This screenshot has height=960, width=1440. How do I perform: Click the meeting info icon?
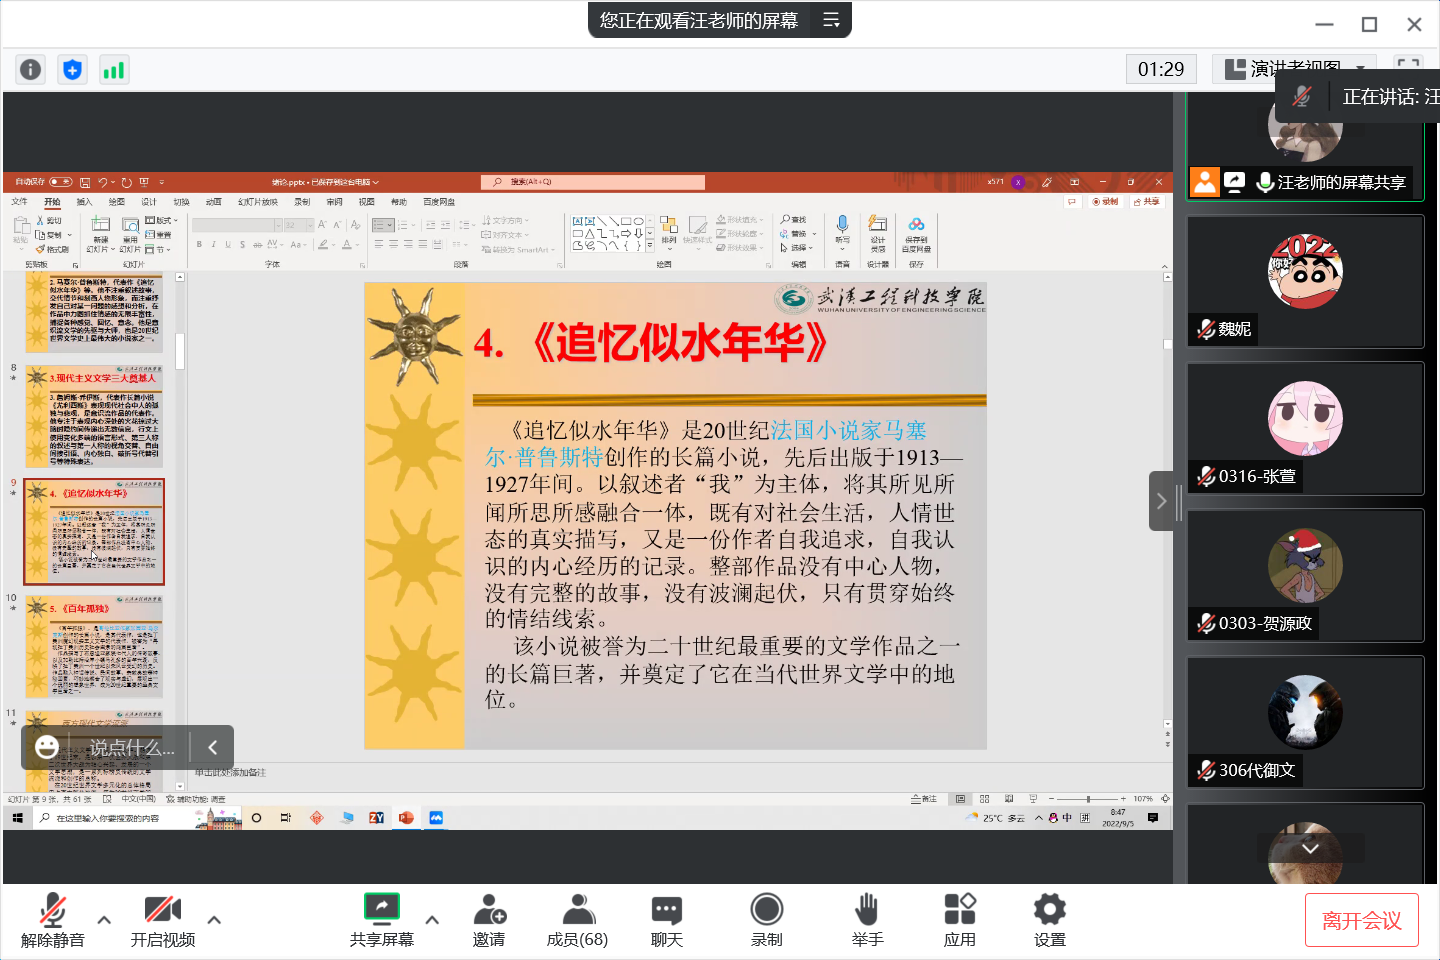point(31,69)
